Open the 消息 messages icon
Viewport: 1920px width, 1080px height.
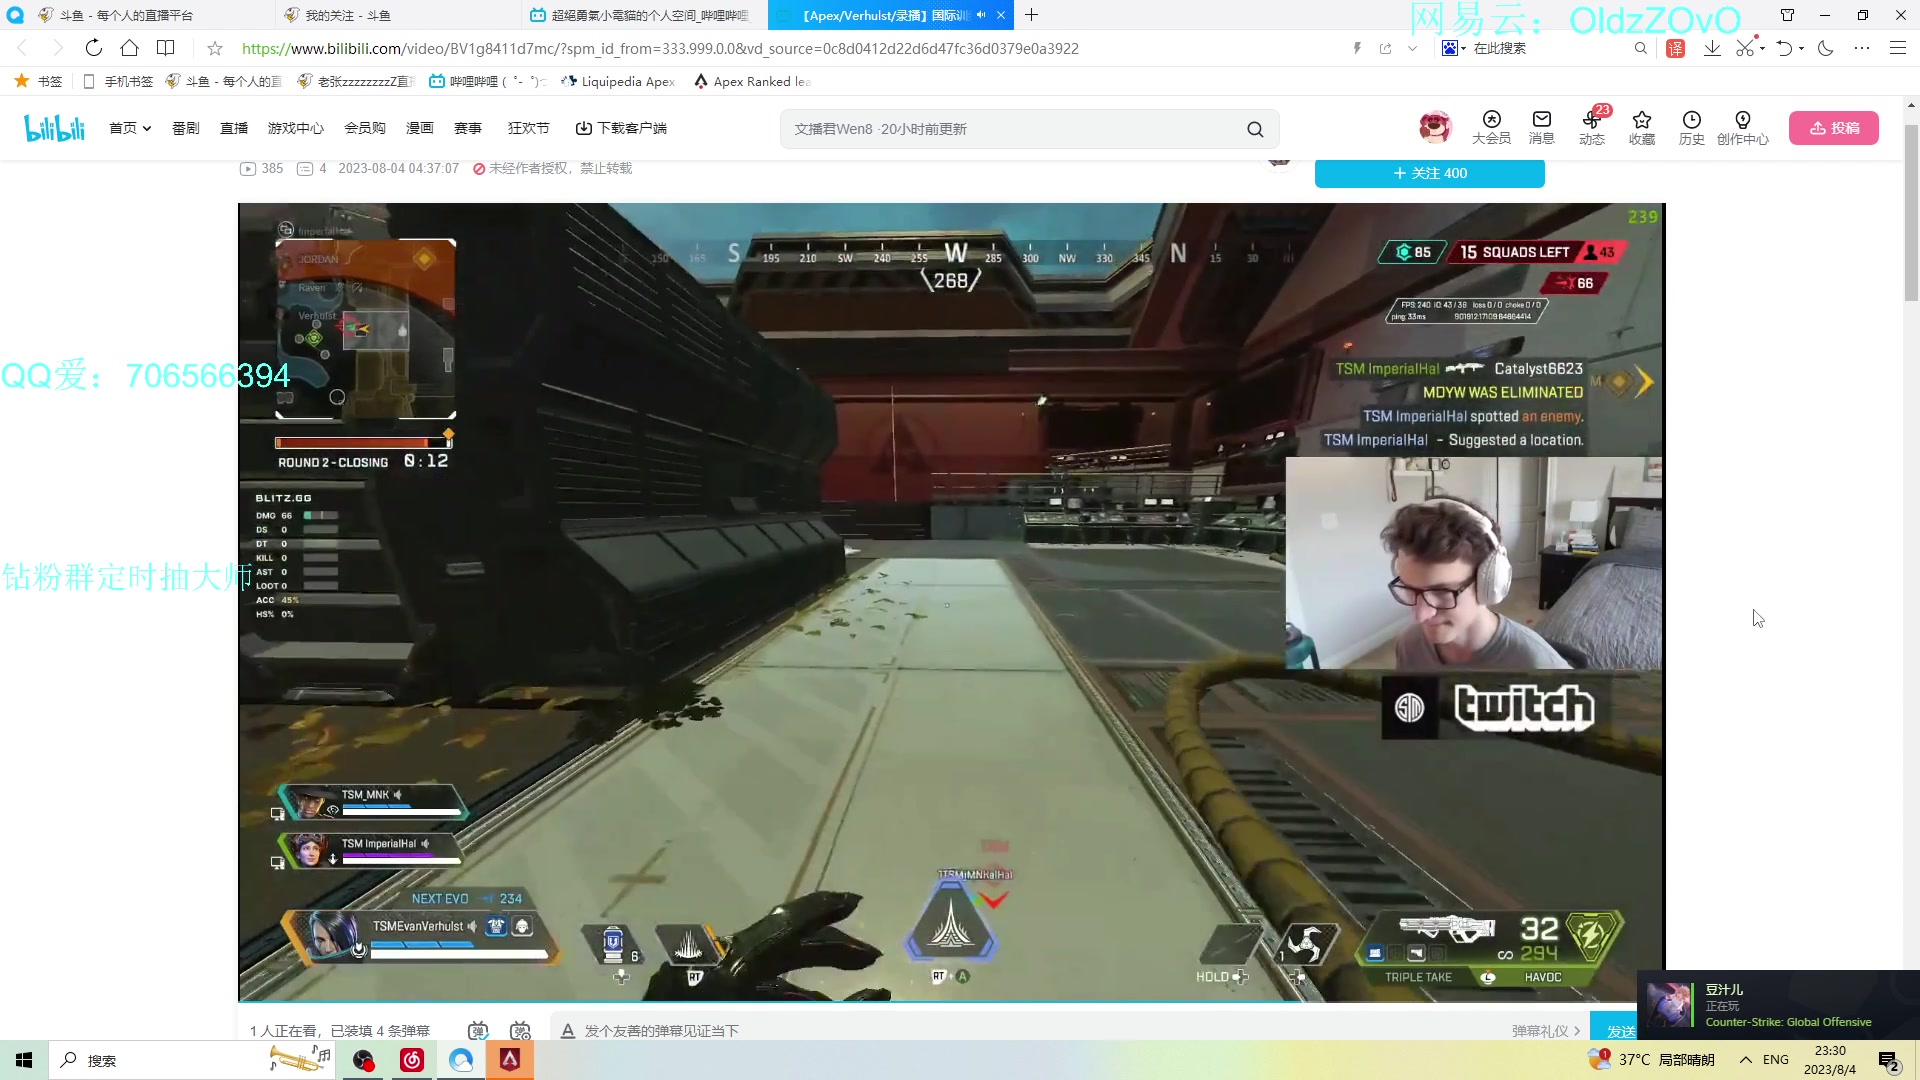coord(1541,127)
